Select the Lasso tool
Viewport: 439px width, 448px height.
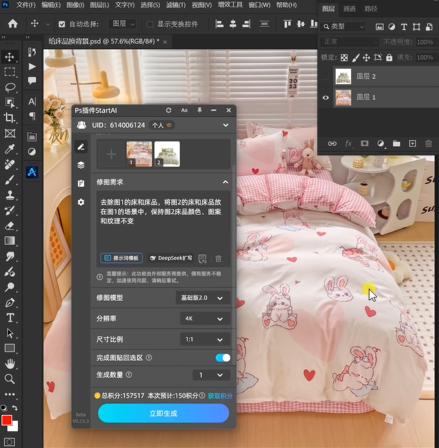(10, 87)
